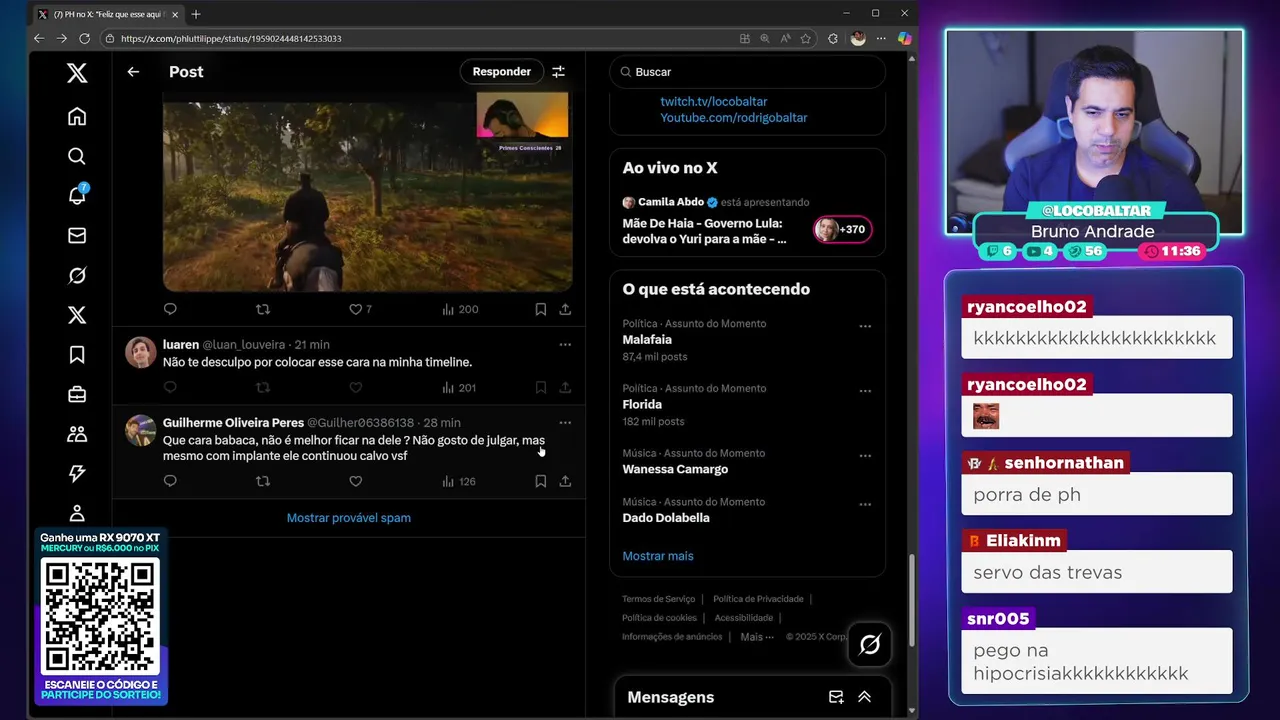Open Wanessa Camargo trending topic
The width and height of the screenshot is (1280, 720).
pyautogui.click(x=748, y=462)
